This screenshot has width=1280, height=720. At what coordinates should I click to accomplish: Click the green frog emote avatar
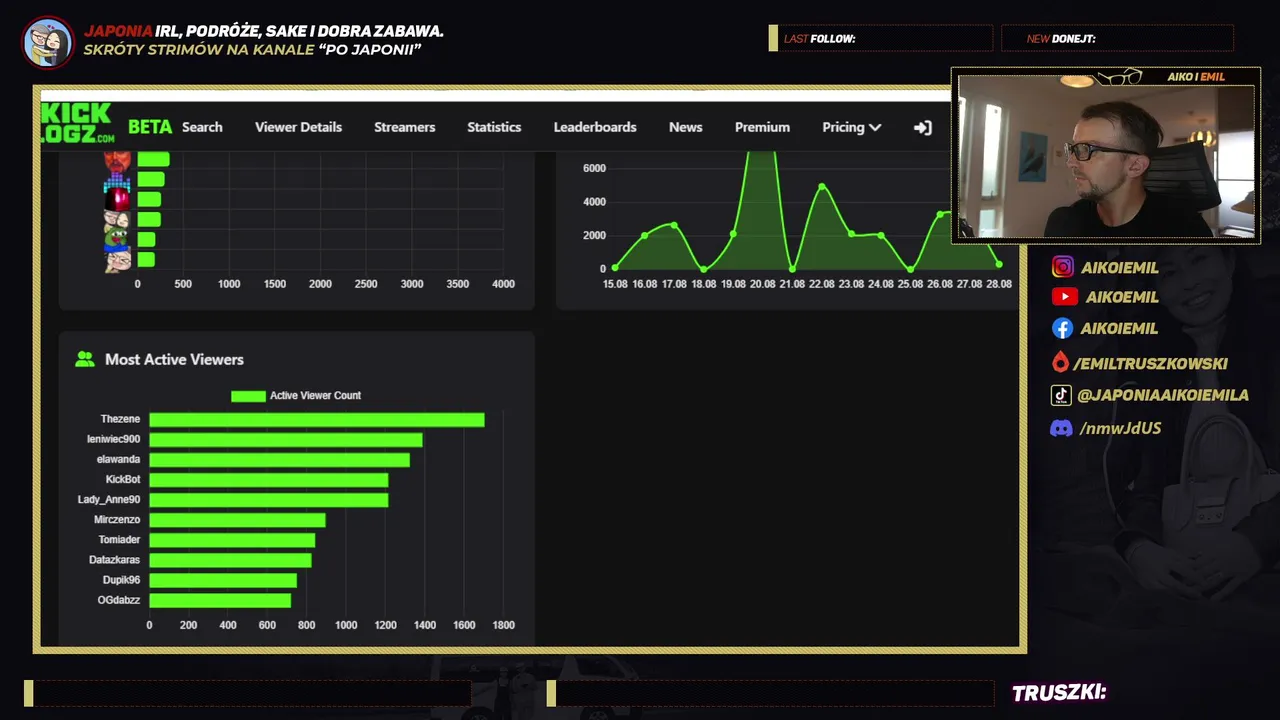117,239
